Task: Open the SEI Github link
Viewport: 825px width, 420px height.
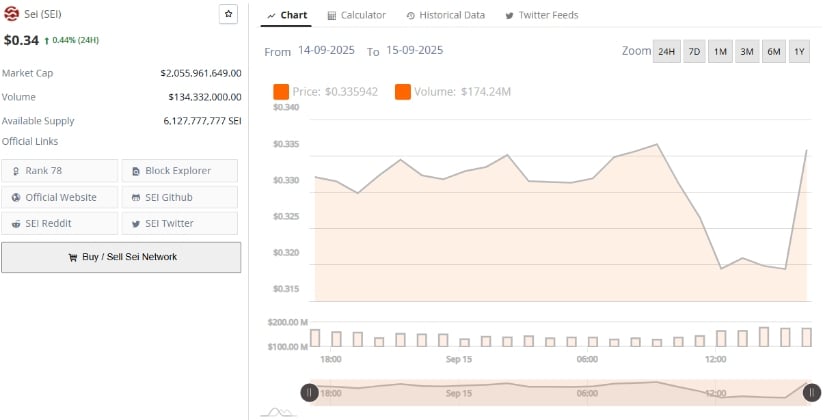Action: click(179, 197)
